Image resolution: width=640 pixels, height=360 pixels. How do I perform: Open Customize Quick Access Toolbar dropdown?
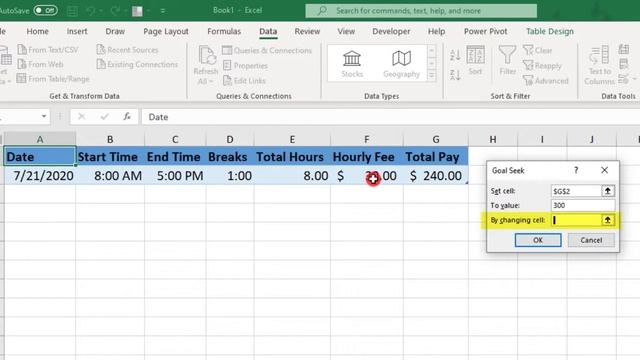coord(163,11)
